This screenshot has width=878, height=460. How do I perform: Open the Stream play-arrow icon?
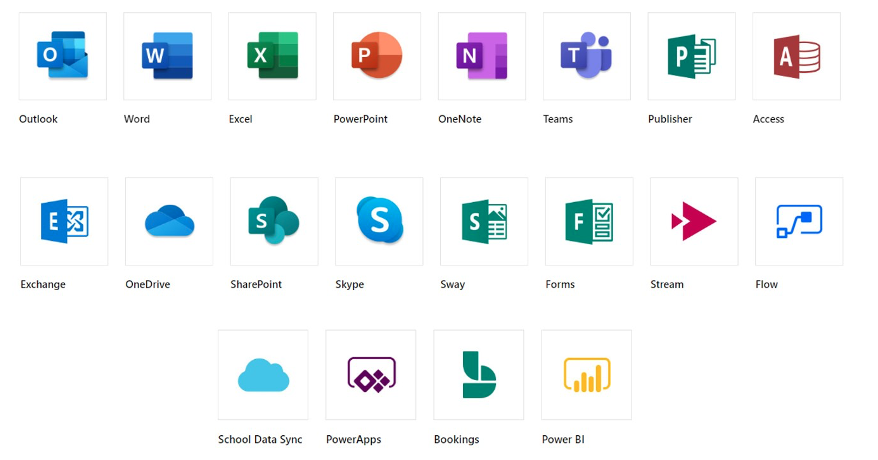pos(694,221)
